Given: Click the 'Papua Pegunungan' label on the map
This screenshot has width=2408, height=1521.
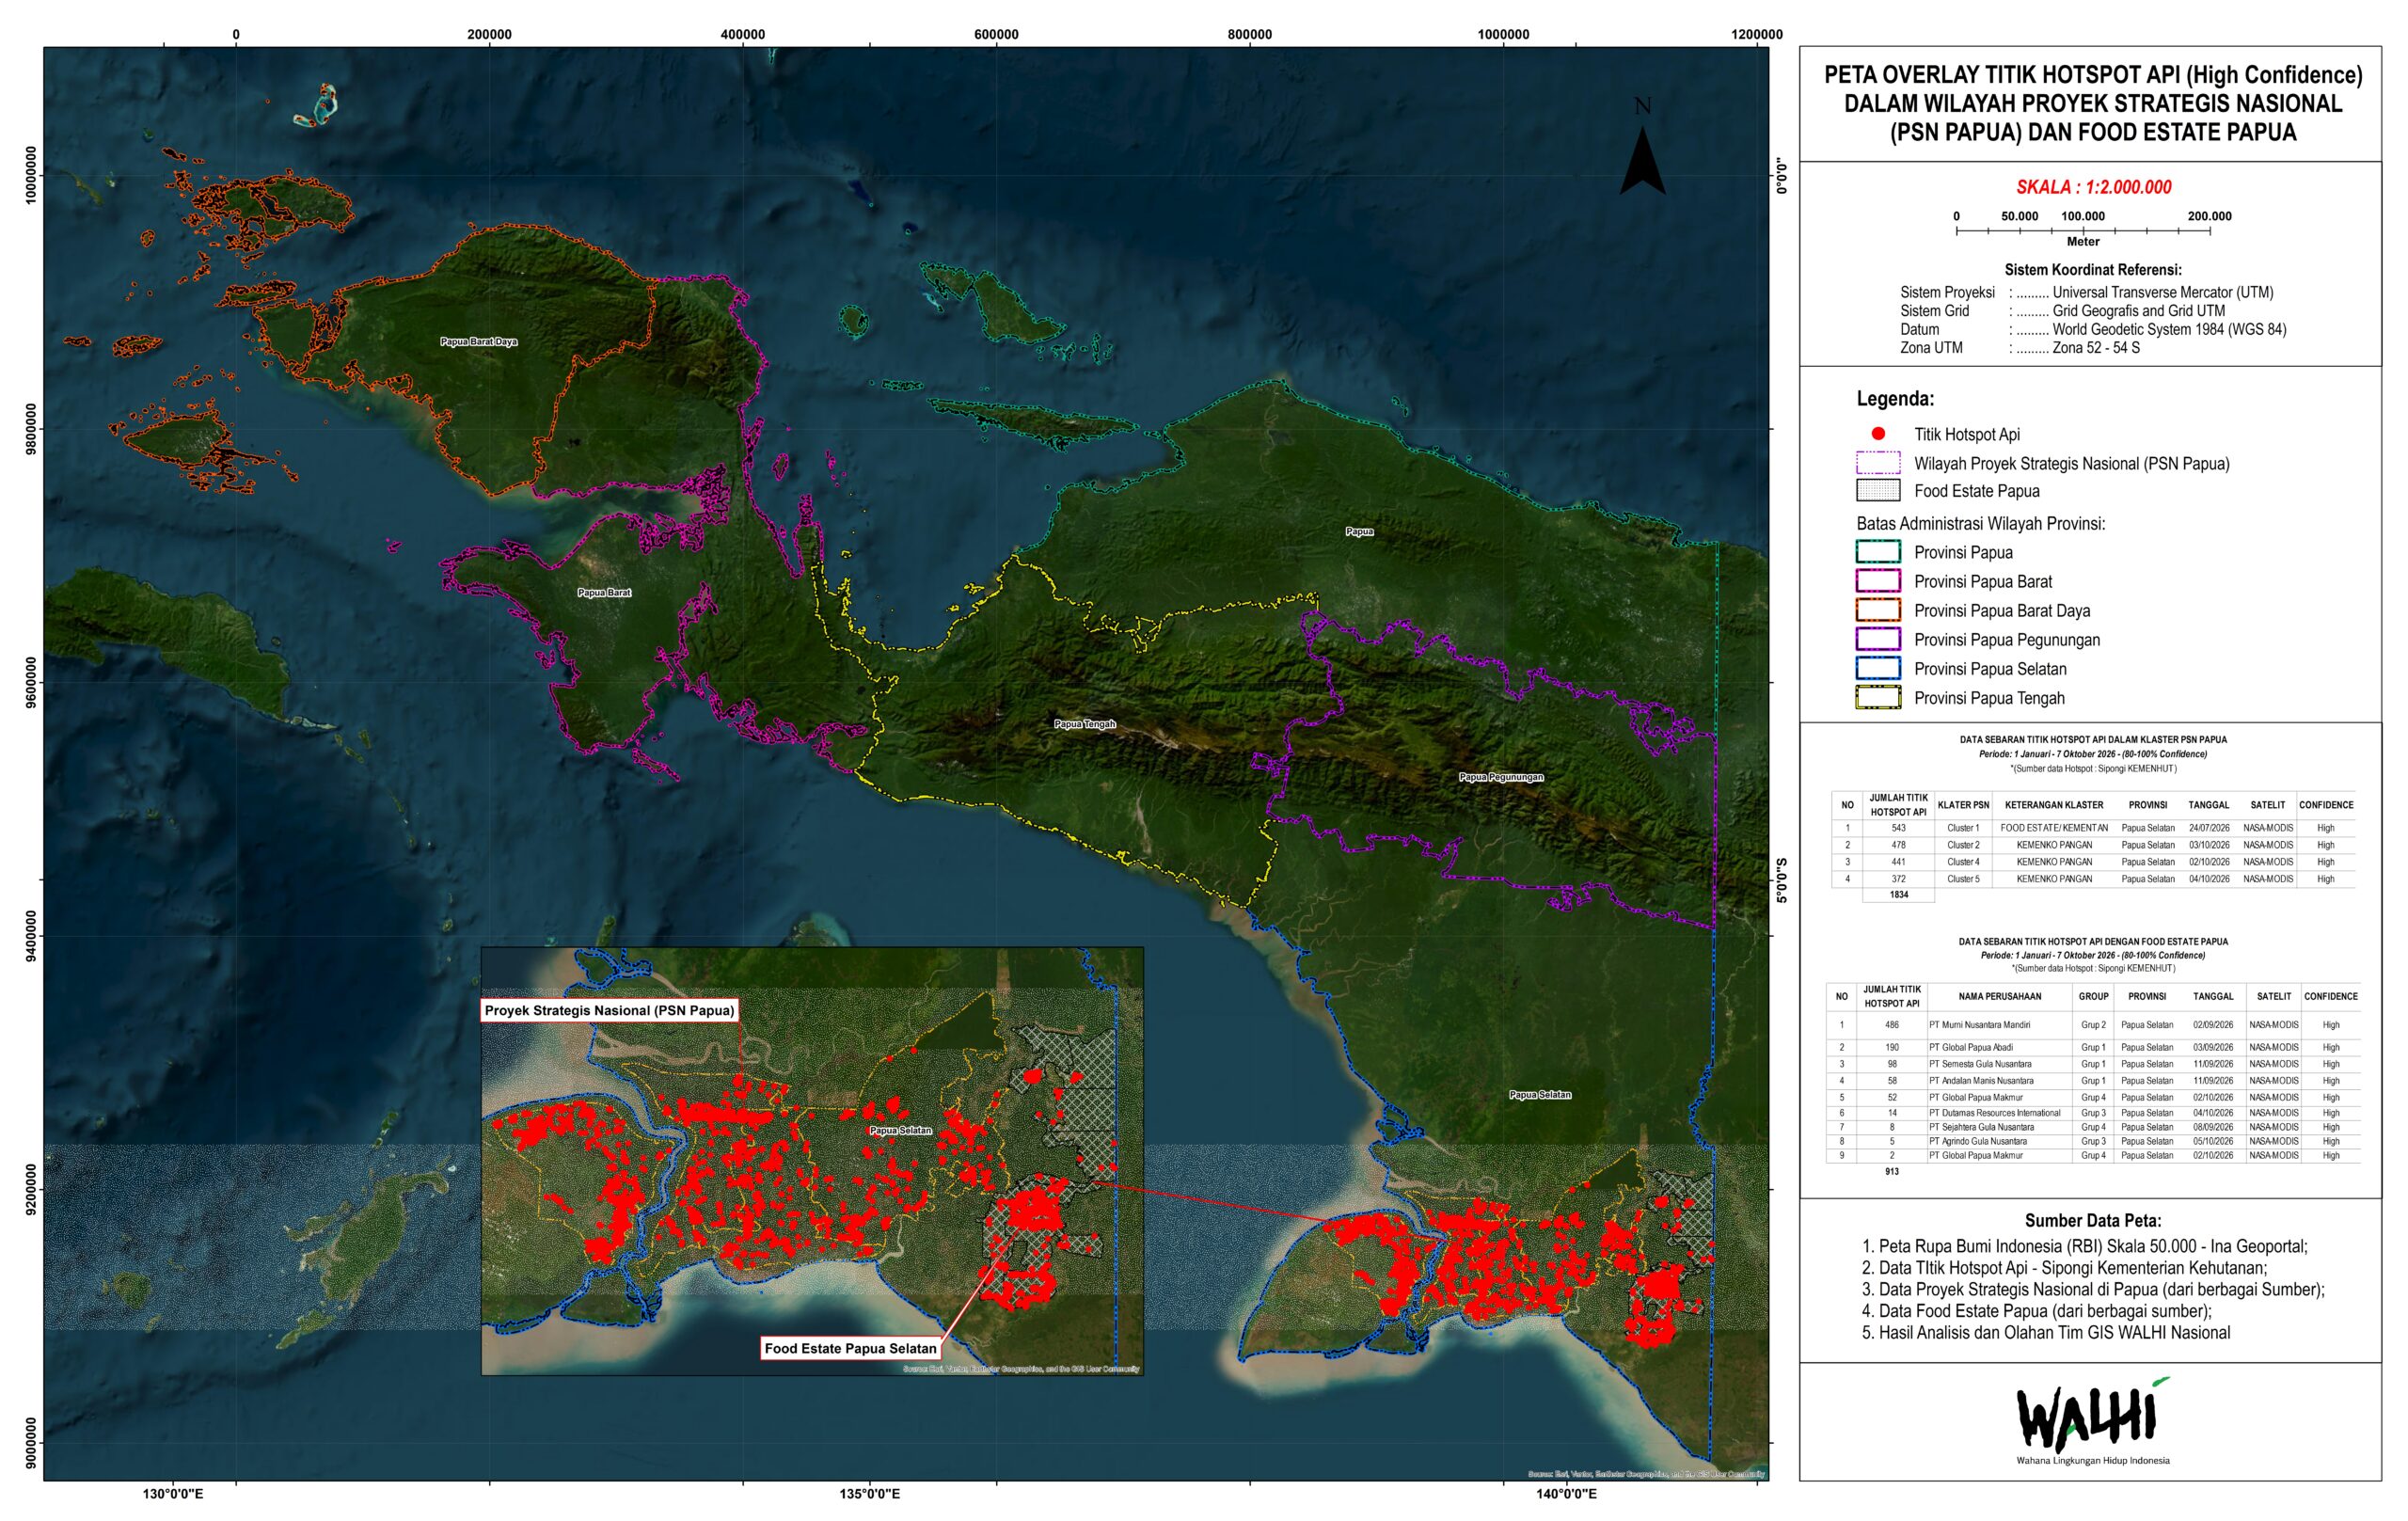Looking at the screenshot, I should coord(1501,776).
